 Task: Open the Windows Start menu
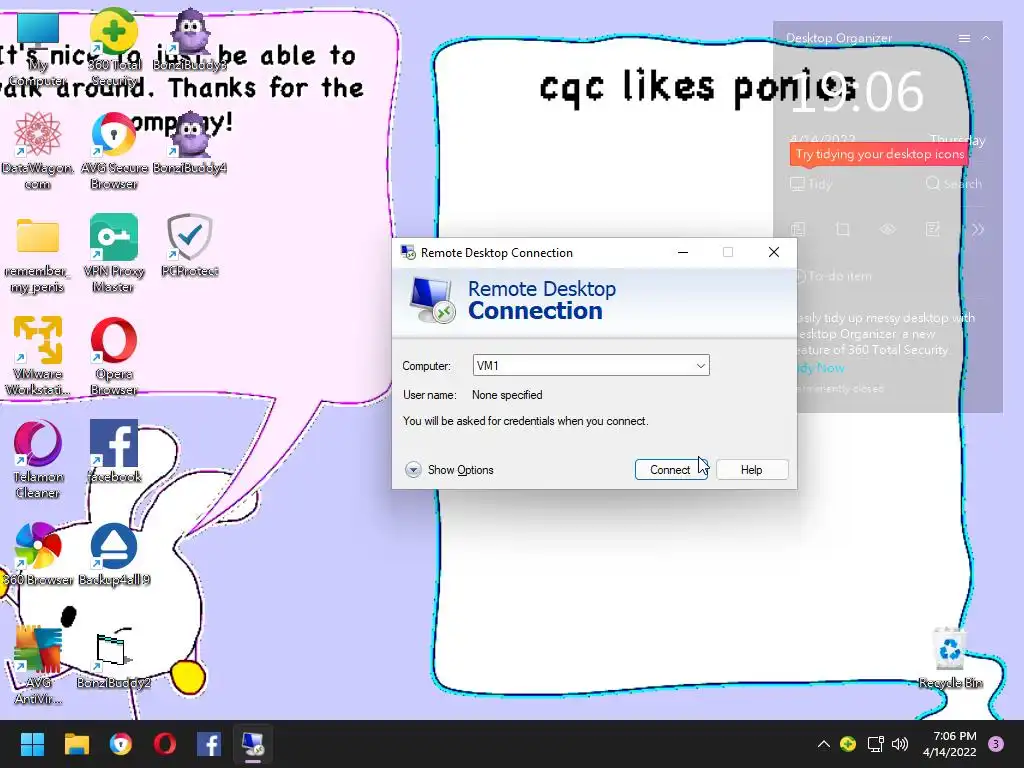(x=32, y=744)
